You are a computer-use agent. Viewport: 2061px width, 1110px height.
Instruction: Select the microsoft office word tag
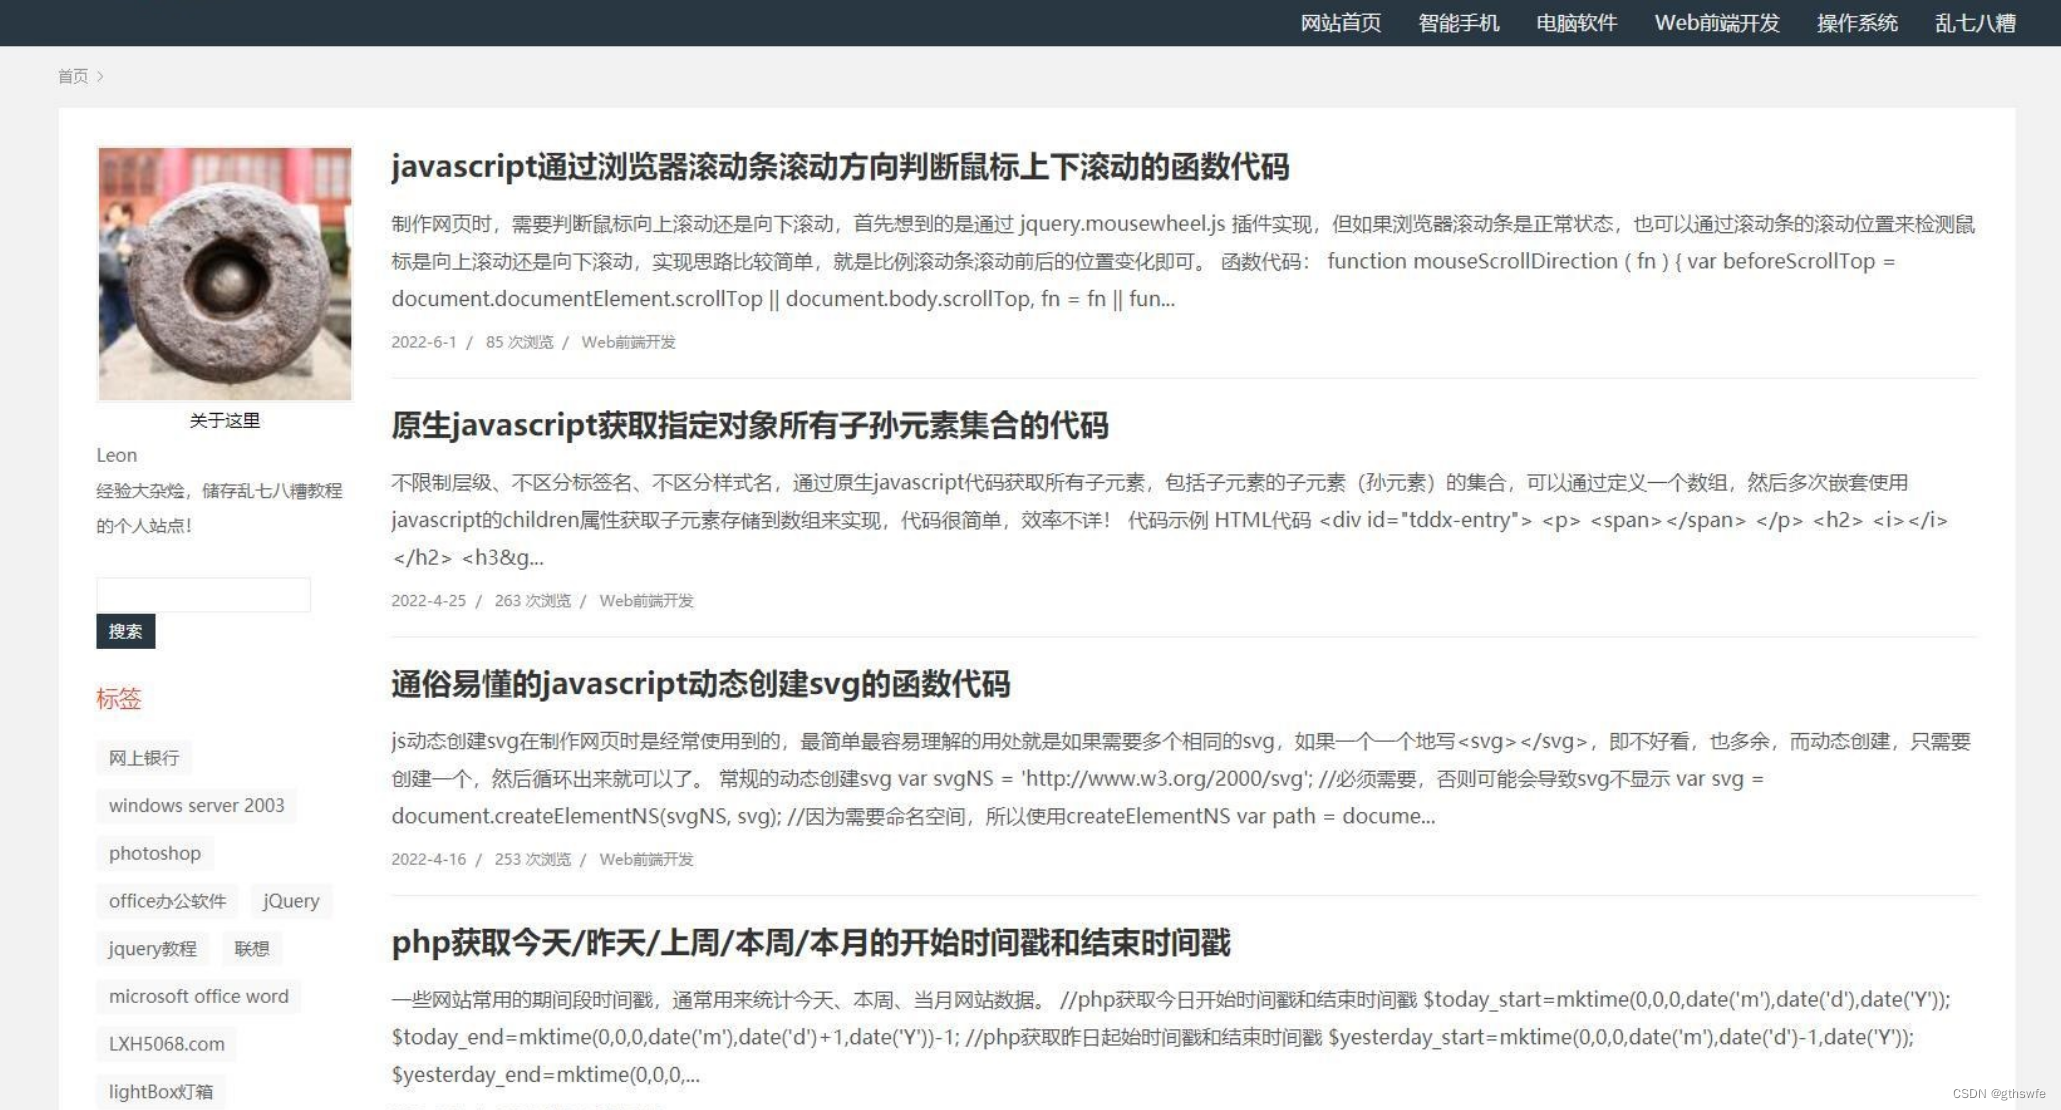(198, 997)
